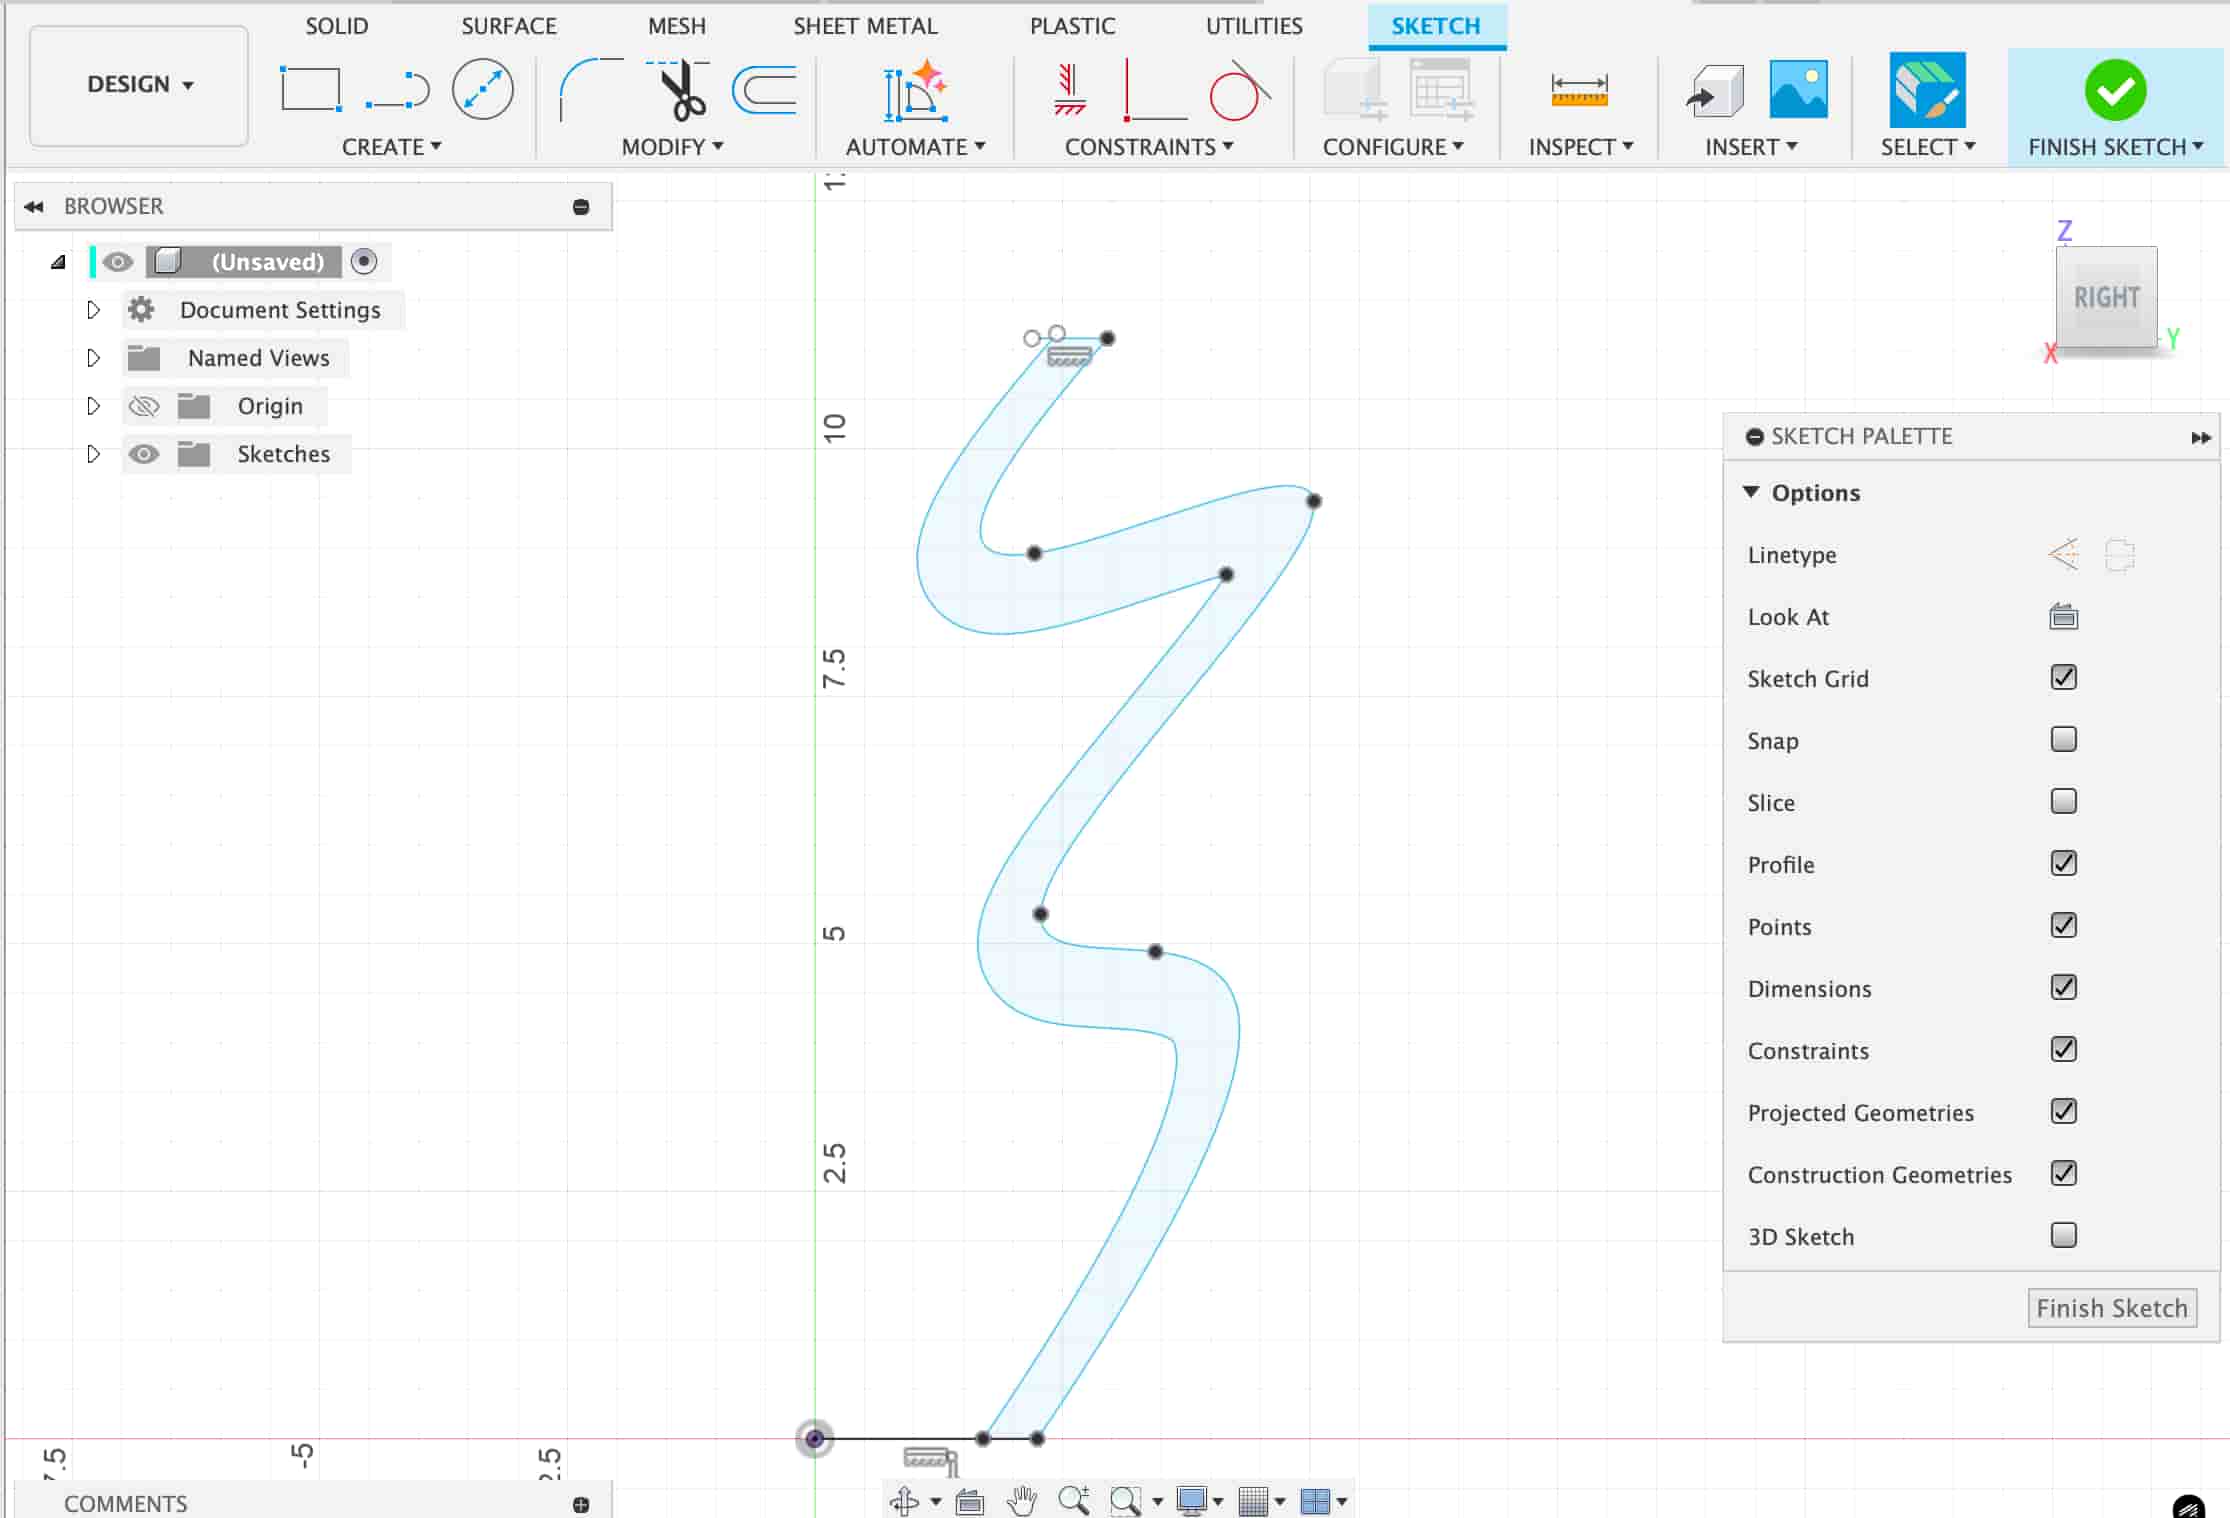Switch to the MESH tab
The image size is (2230, 1518).
(677, 26)
